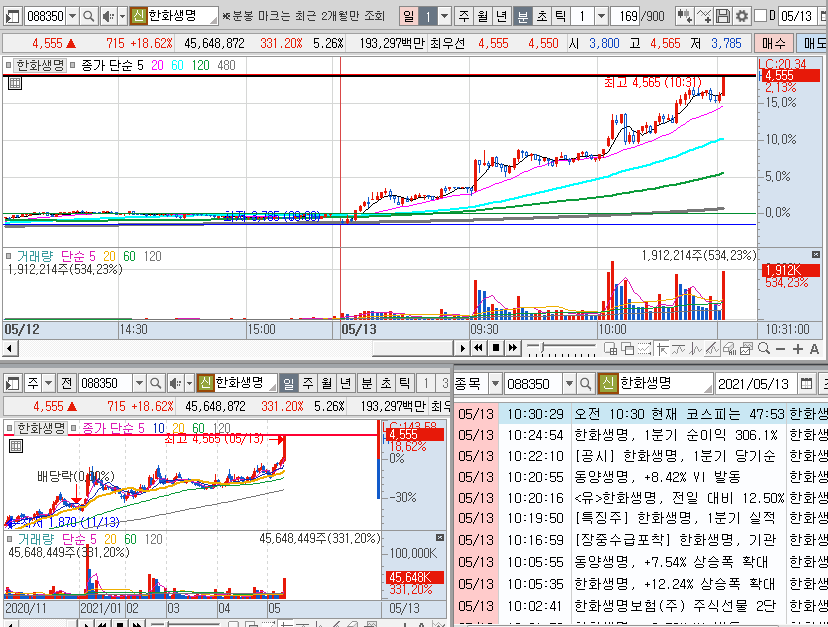The image size is (828, 627).
Task: Toggle the D checkbox in top toolbar
Action: (760, 16)
